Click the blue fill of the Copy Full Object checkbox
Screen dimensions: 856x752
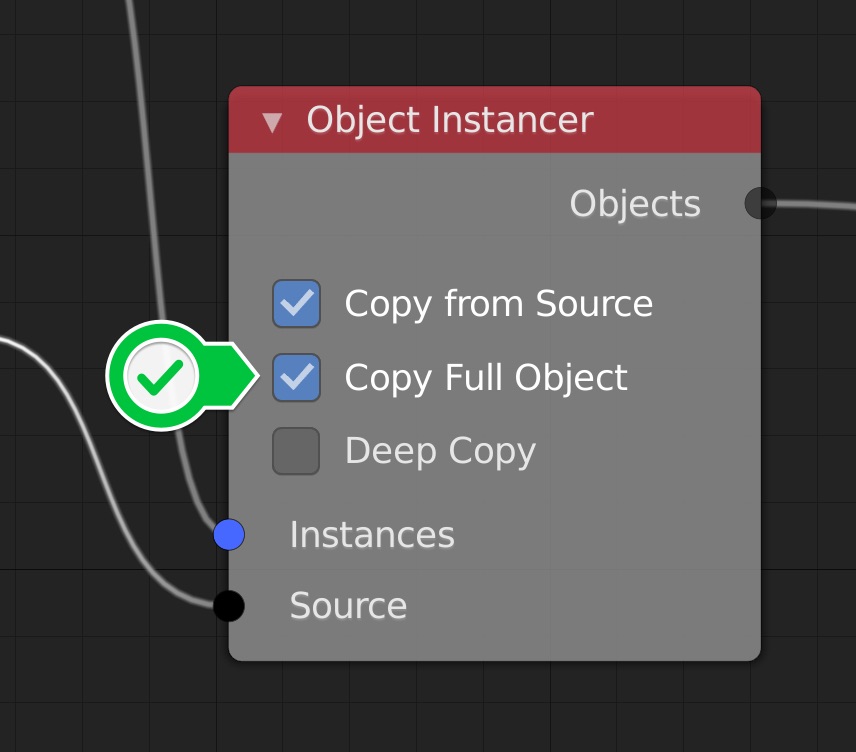[296, 377]
